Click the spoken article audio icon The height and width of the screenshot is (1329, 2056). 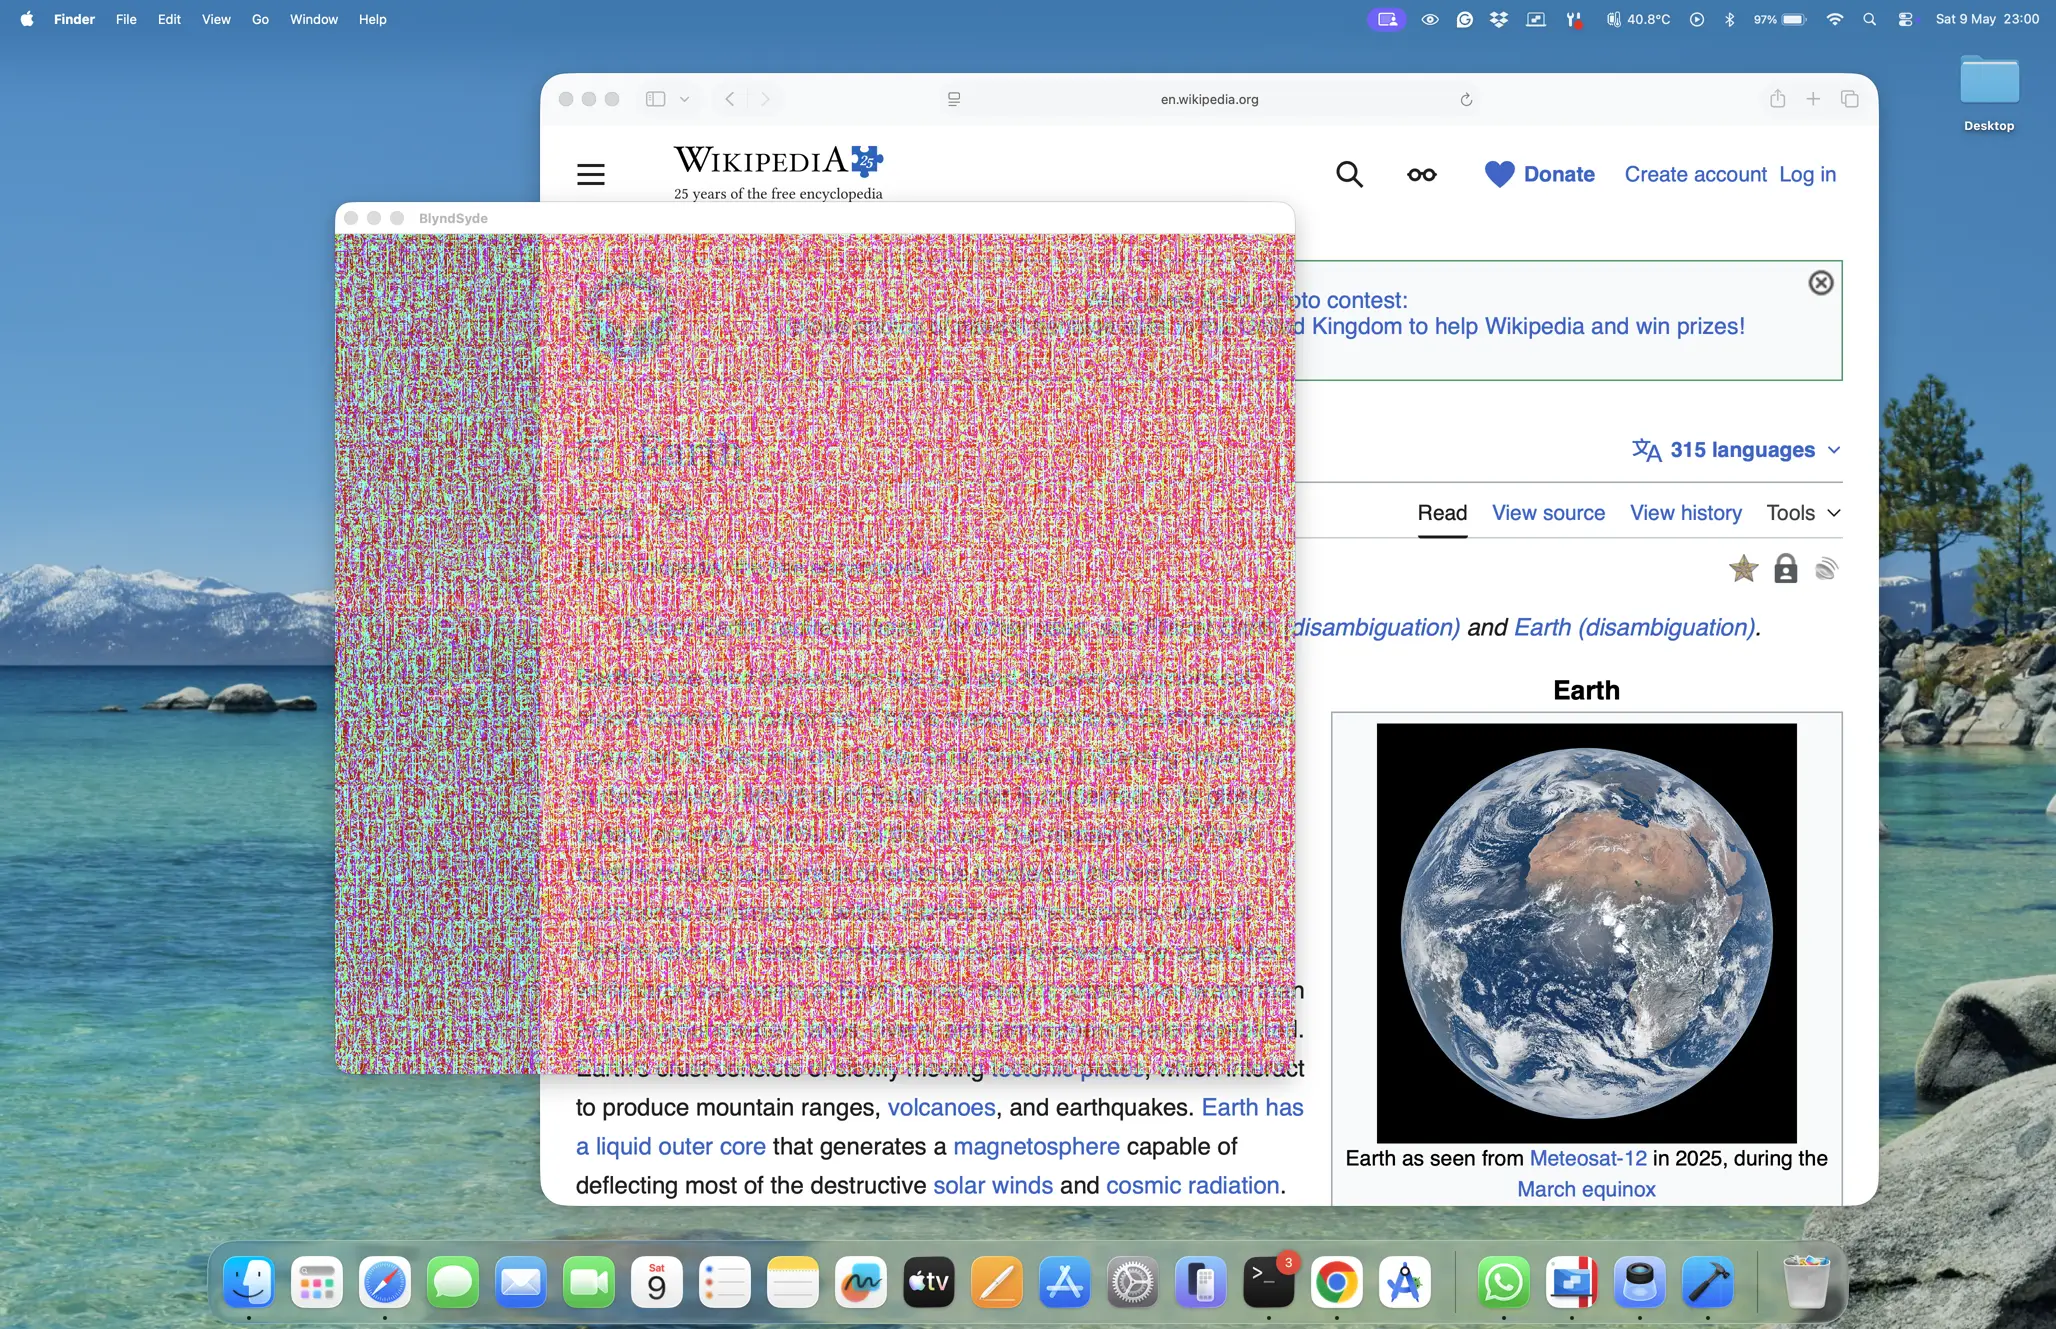pos(1826,569)
